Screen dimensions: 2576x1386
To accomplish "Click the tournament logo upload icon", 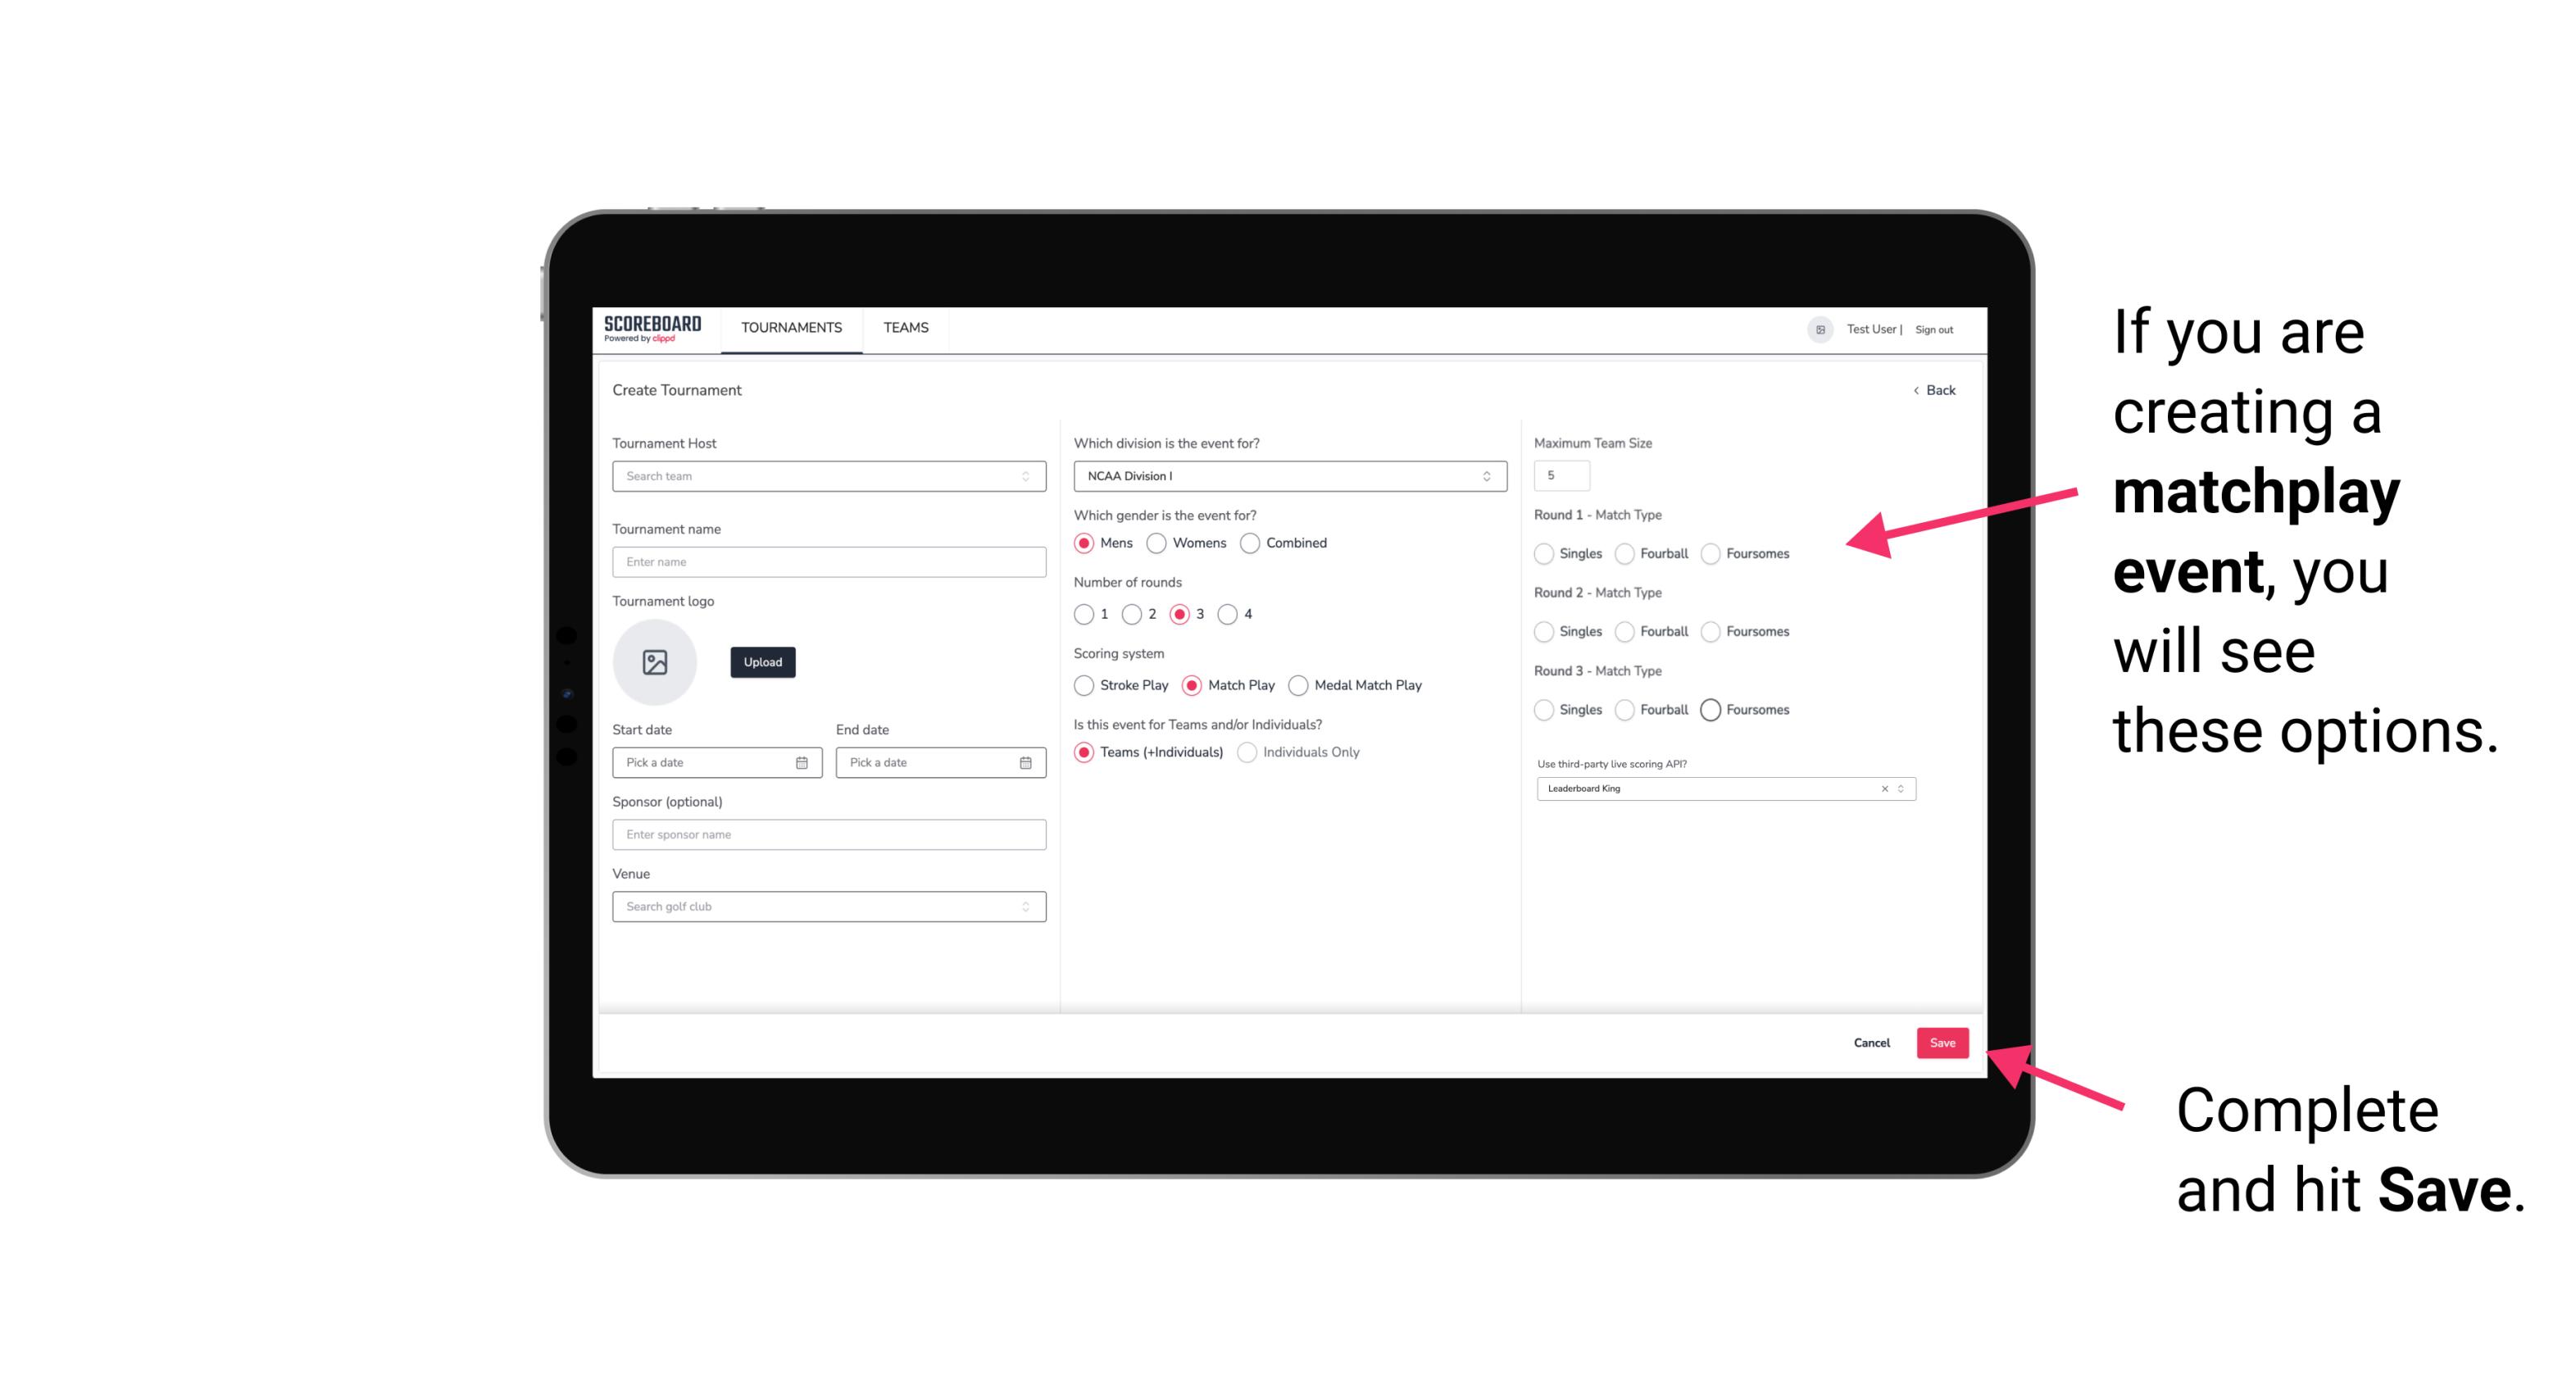I will tap(655, 662).
